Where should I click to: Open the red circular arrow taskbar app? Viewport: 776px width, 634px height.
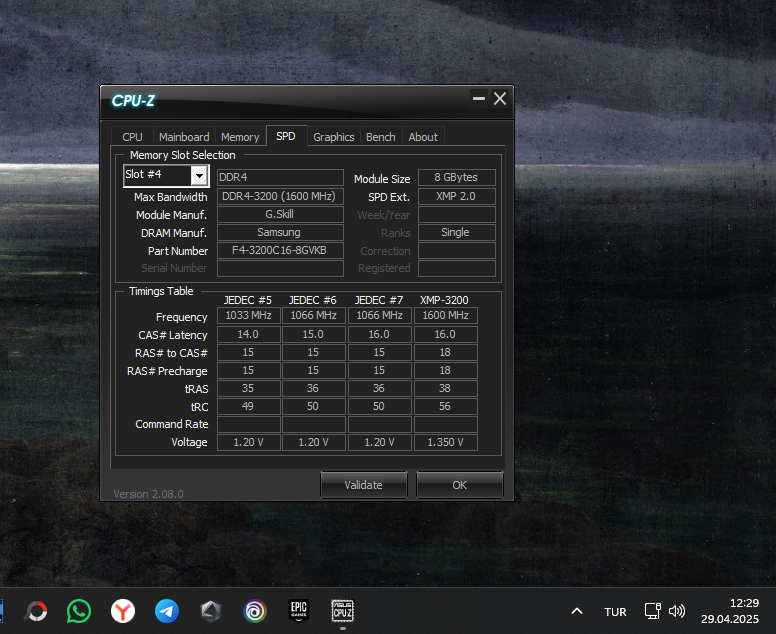coord(36,611)
